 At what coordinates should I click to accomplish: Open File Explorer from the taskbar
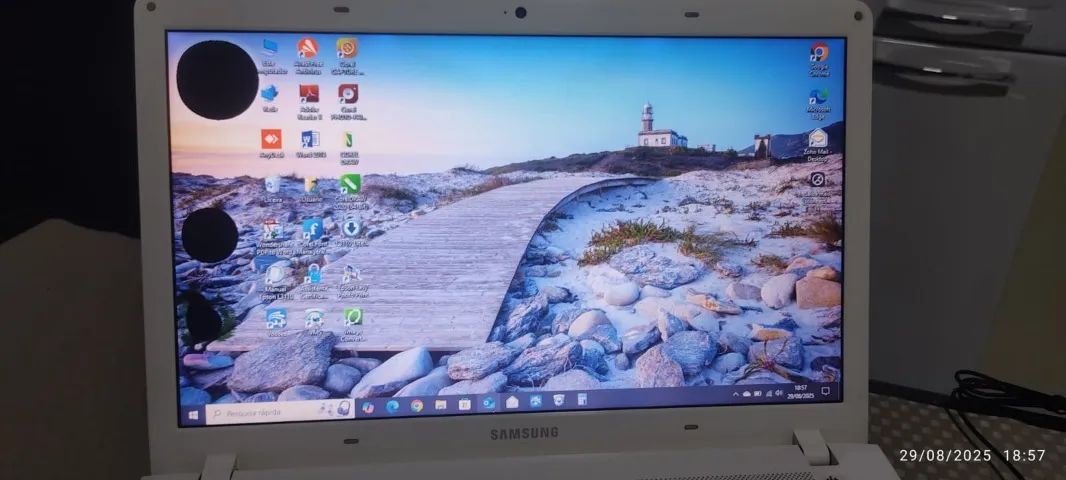pyautogui.click(x=441, y=405)
